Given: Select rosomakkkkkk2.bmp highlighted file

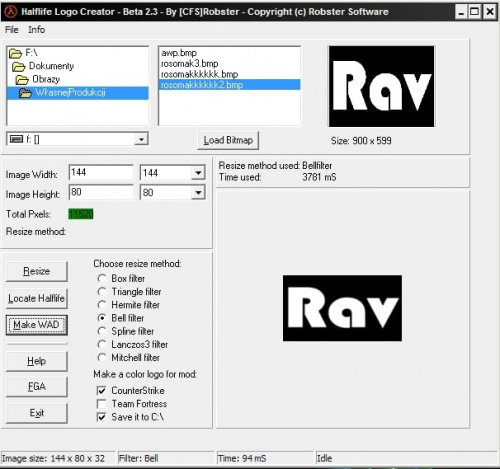Looking at the screenshot, I should [230, 85].
